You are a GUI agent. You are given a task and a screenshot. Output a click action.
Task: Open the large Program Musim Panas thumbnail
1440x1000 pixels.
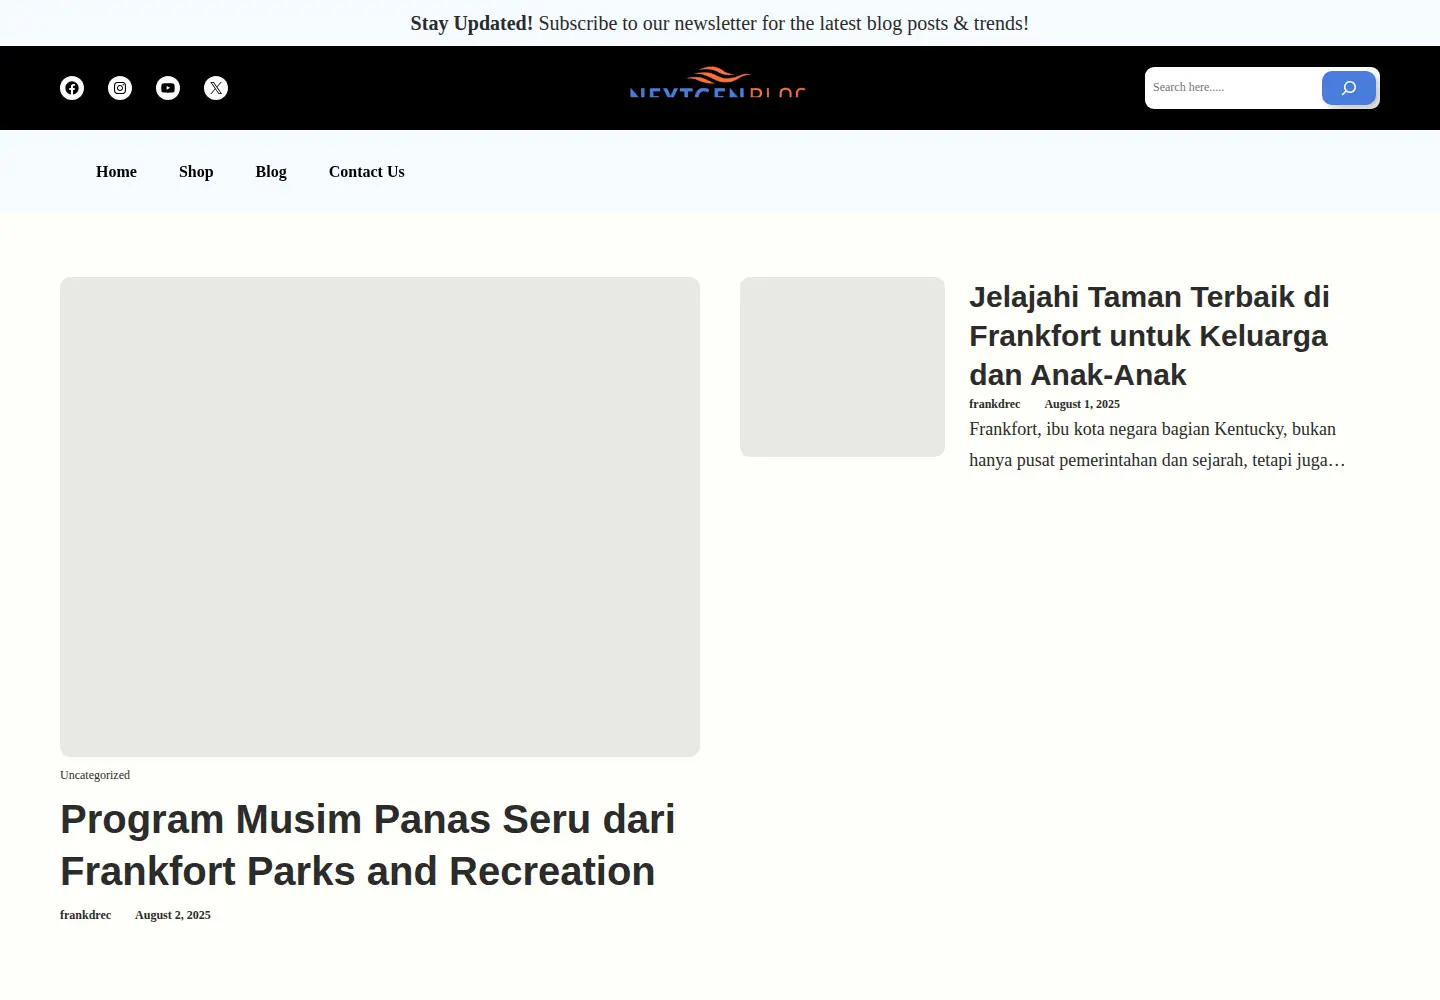[x=380, y=517]
